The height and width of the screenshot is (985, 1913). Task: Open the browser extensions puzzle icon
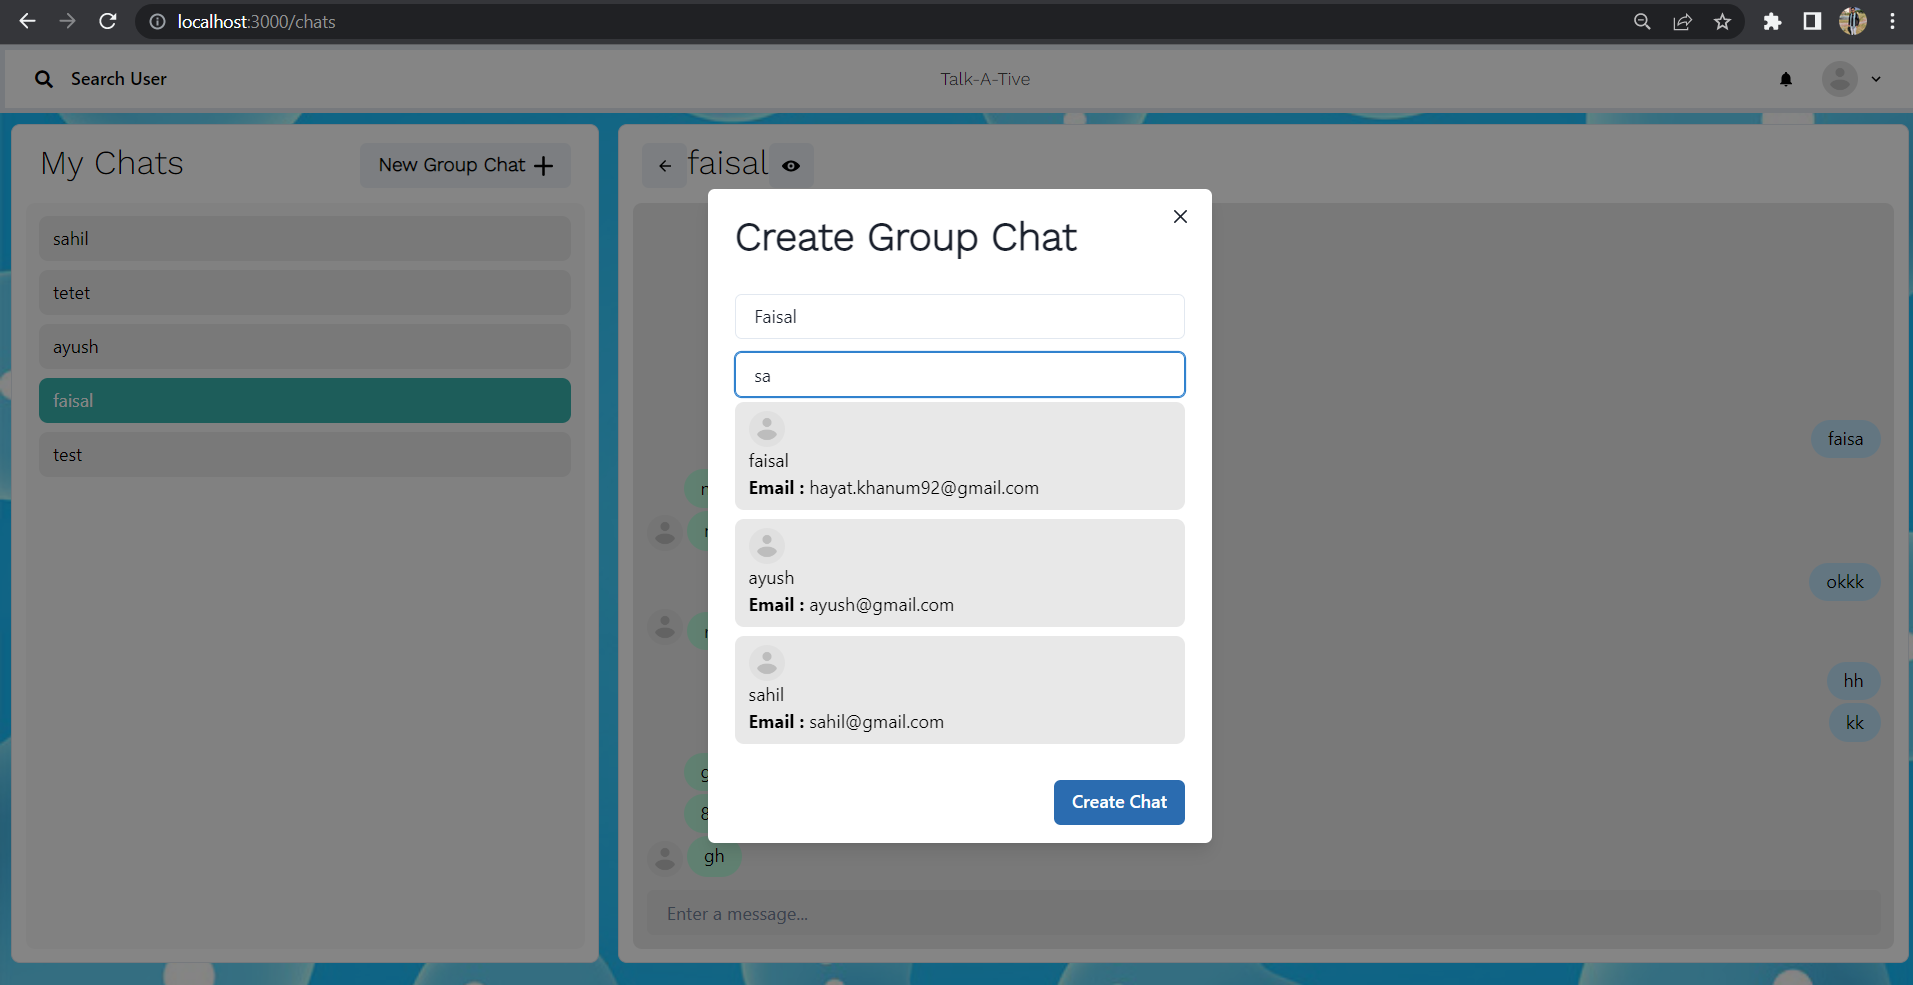(1771, 21)
